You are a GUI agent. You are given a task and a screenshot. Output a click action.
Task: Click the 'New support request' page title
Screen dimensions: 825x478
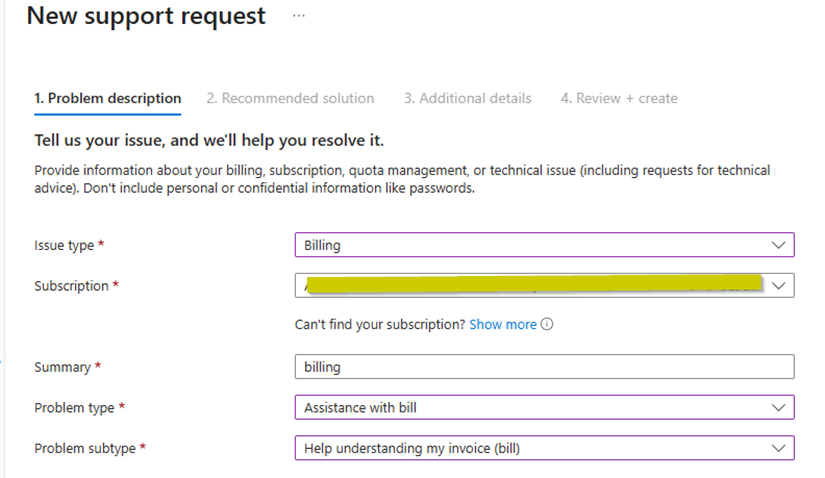(x=146, y=17)
